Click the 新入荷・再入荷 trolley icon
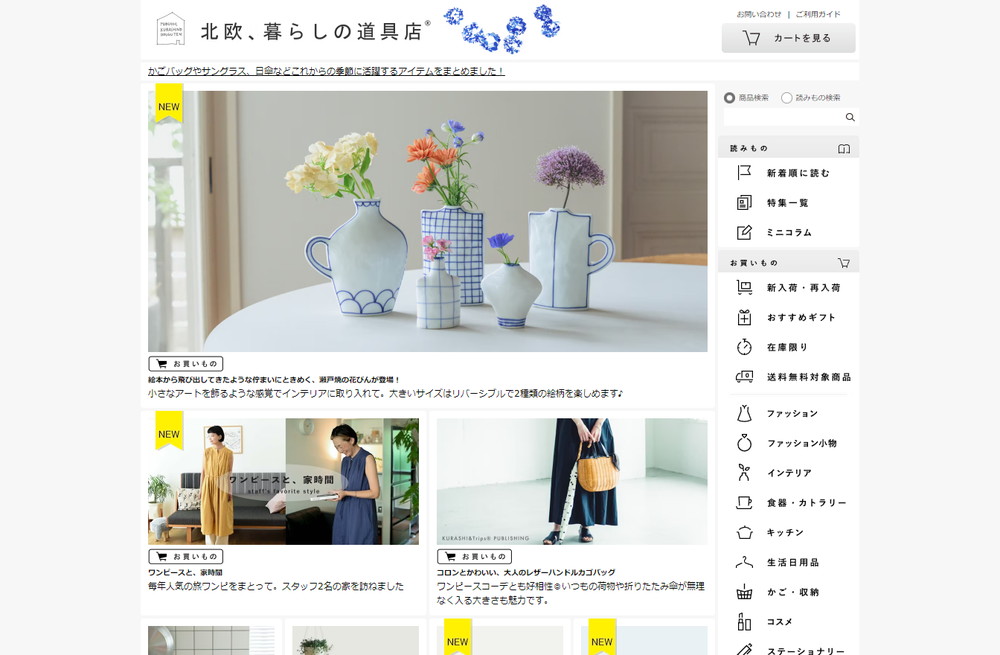This screenshot has width=1000, height=655. [x=744, y=288]
